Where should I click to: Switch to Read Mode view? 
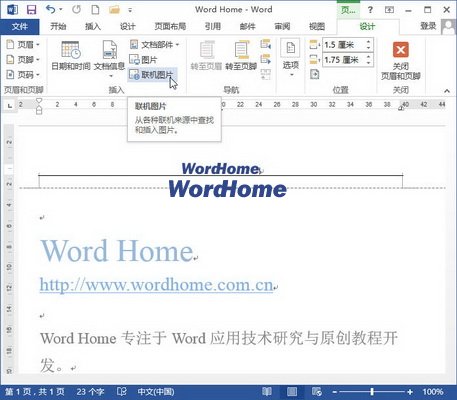point(267,391)
